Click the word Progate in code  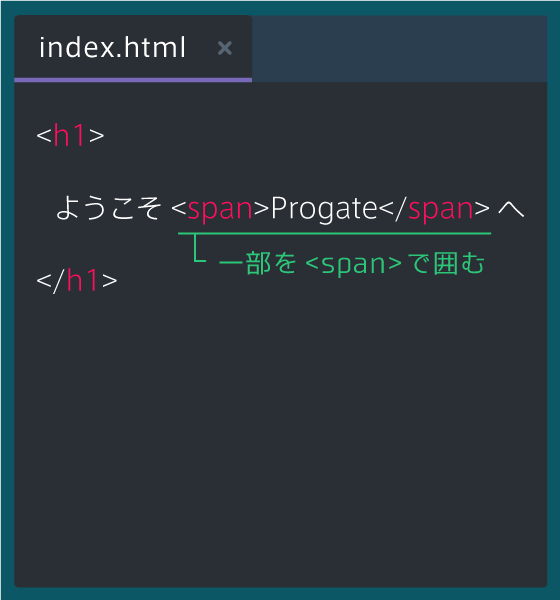point(324,209)
